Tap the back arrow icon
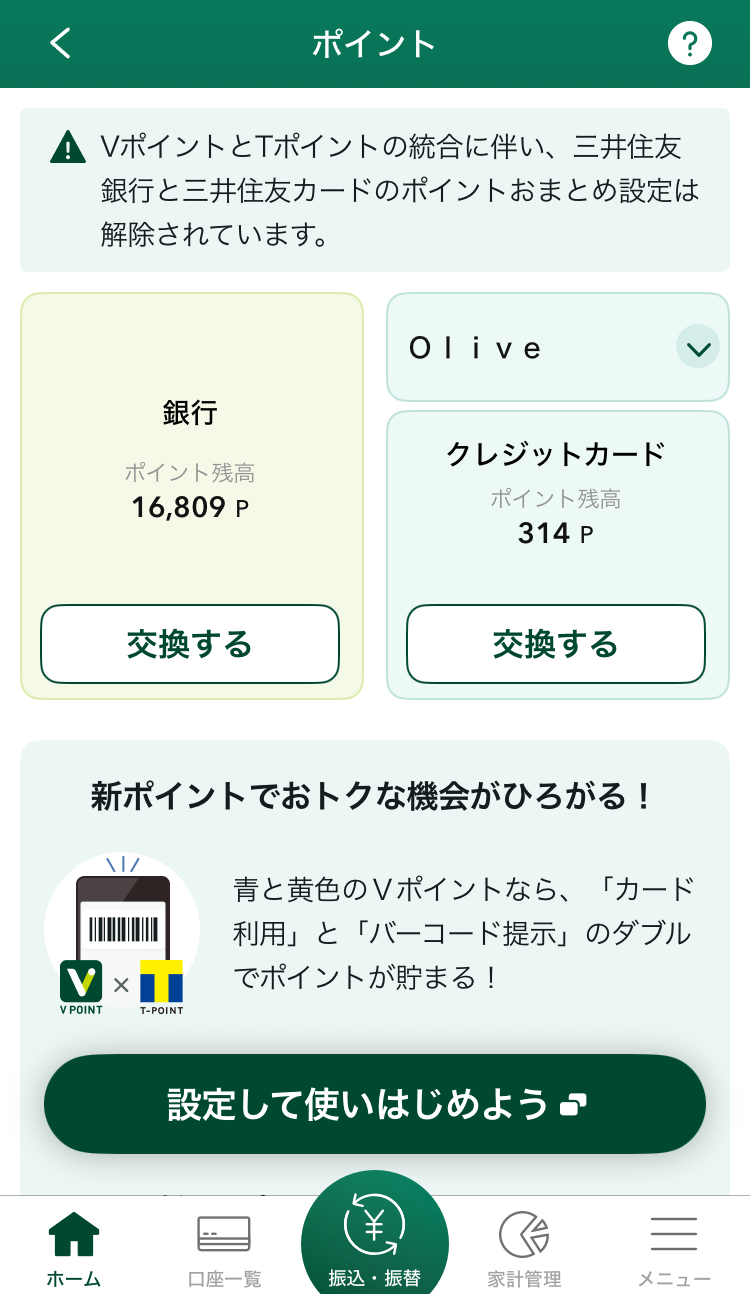 tap(61, 43)
